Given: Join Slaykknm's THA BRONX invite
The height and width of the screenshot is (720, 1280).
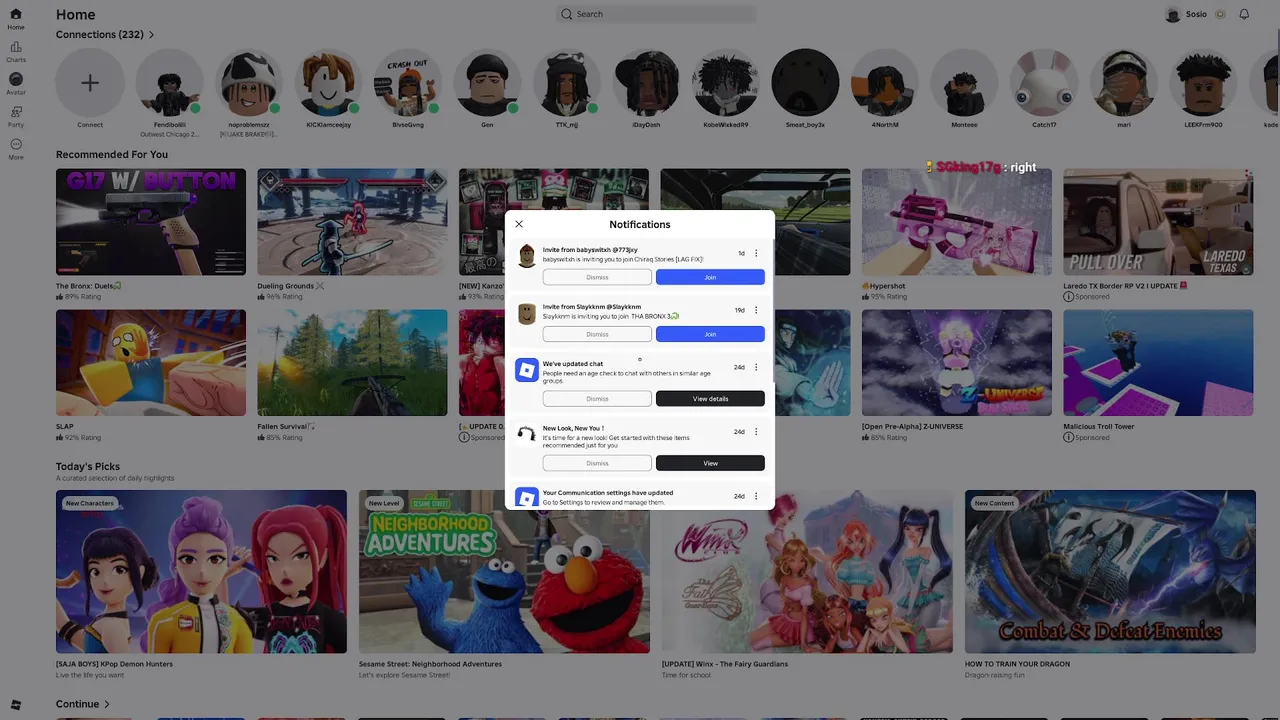Looking at the screenshot, I should [710, 334].
